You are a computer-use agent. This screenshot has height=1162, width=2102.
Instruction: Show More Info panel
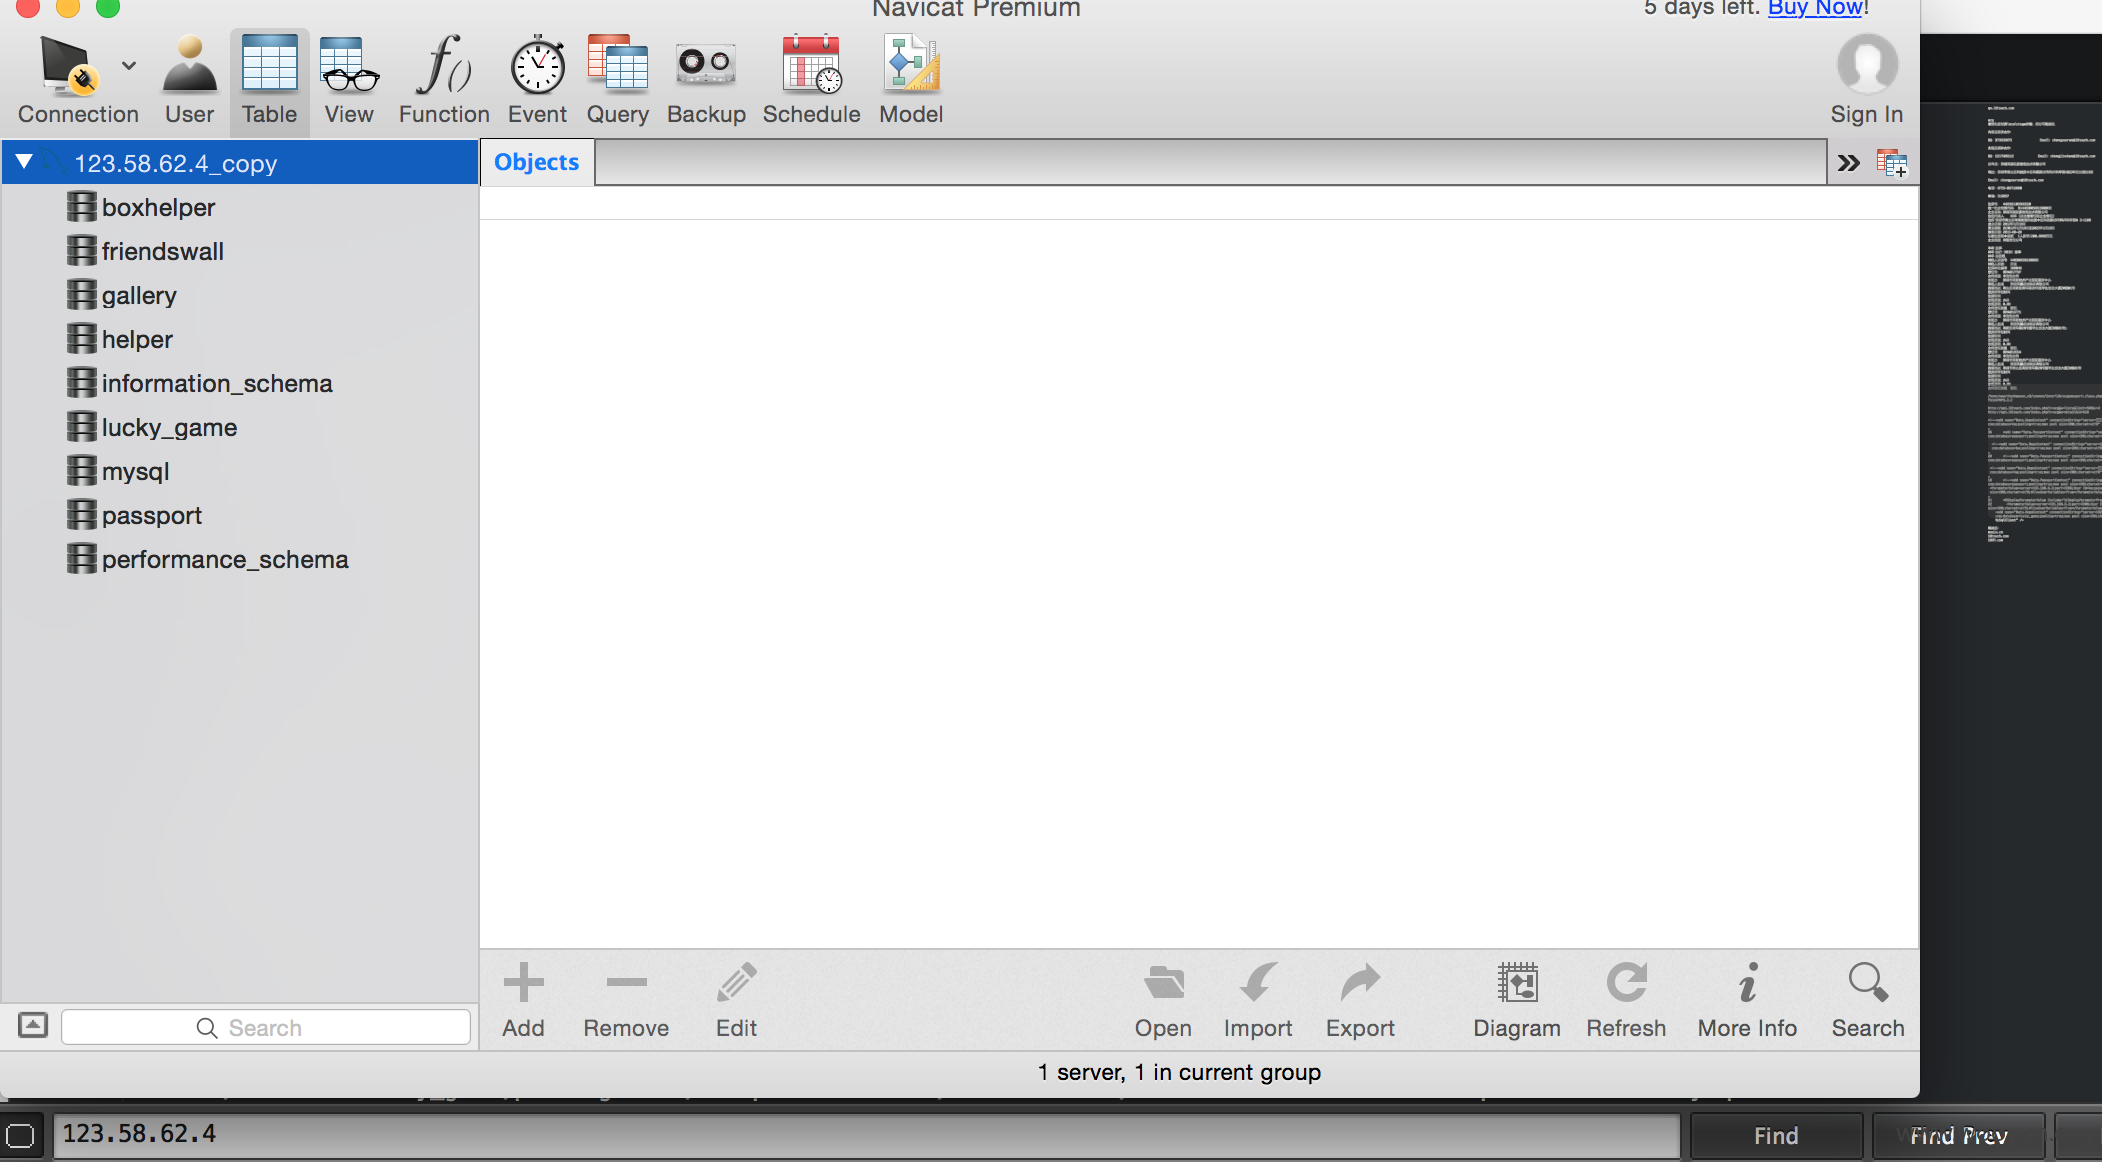click(1747, 1000)
